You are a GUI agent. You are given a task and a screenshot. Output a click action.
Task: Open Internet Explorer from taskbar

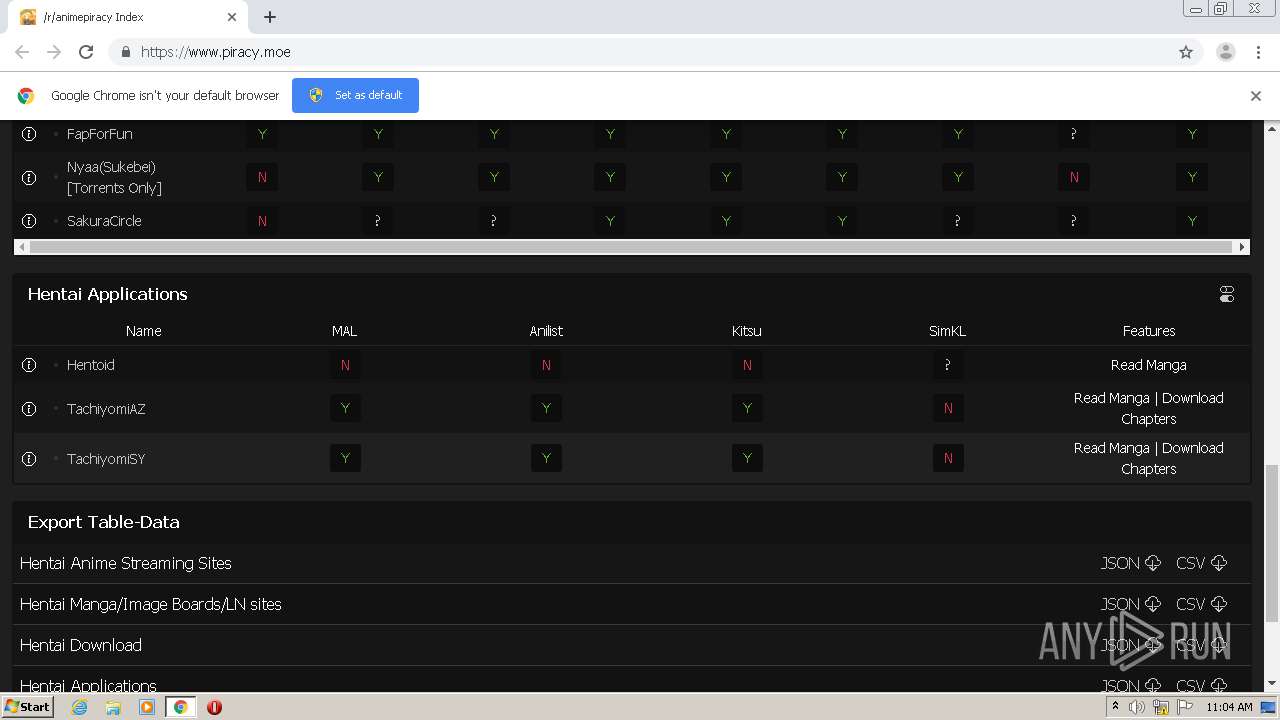point(79,707)
